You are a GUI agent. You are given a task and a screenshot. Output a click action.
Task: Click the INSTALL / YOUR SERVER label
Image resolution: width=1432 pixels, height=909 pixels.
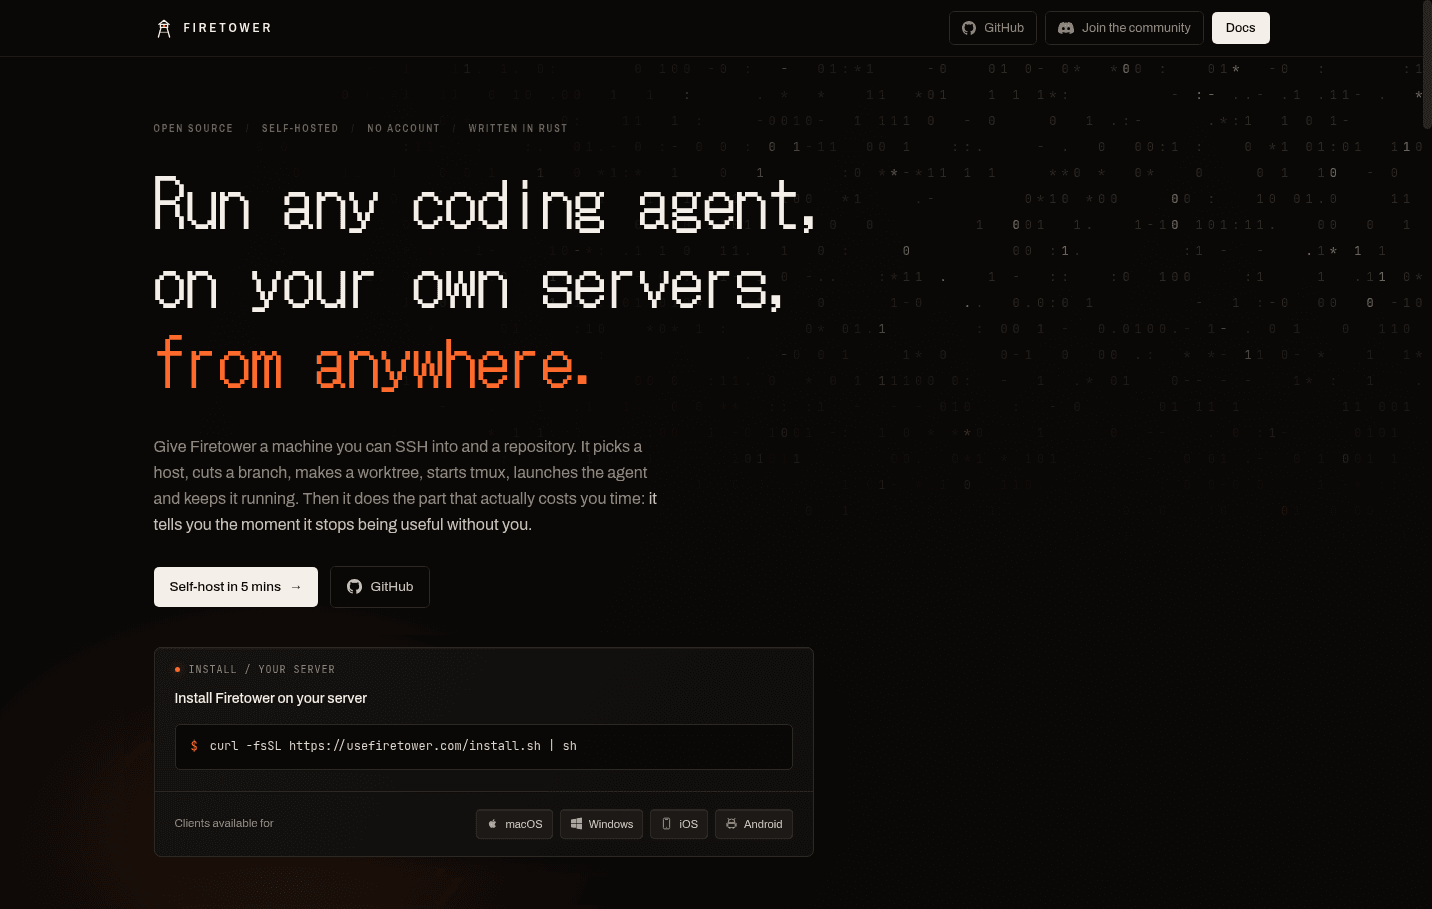[262, 670]
